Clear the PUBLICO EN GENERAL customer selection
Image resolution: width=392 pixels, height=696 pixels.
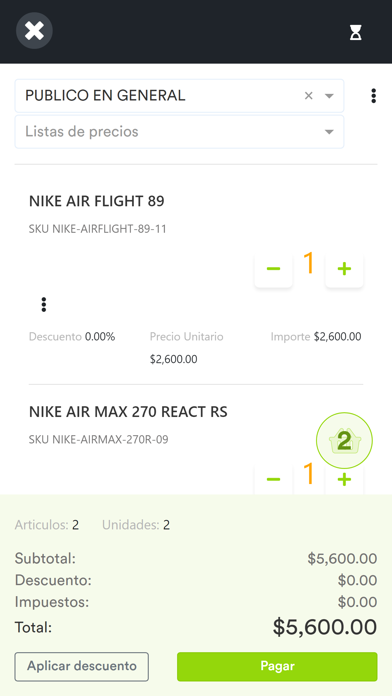click(309, 95)
